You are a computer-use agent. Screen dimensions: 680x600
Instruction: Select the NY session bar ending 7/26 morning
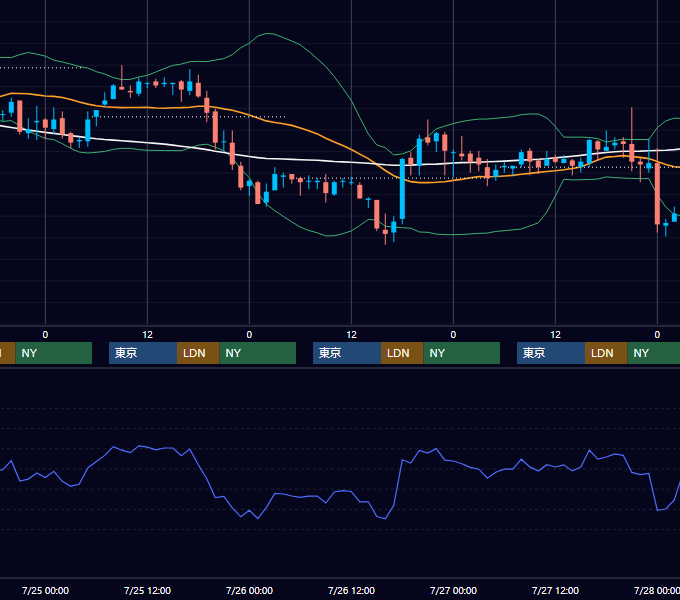tap(258, 353)
